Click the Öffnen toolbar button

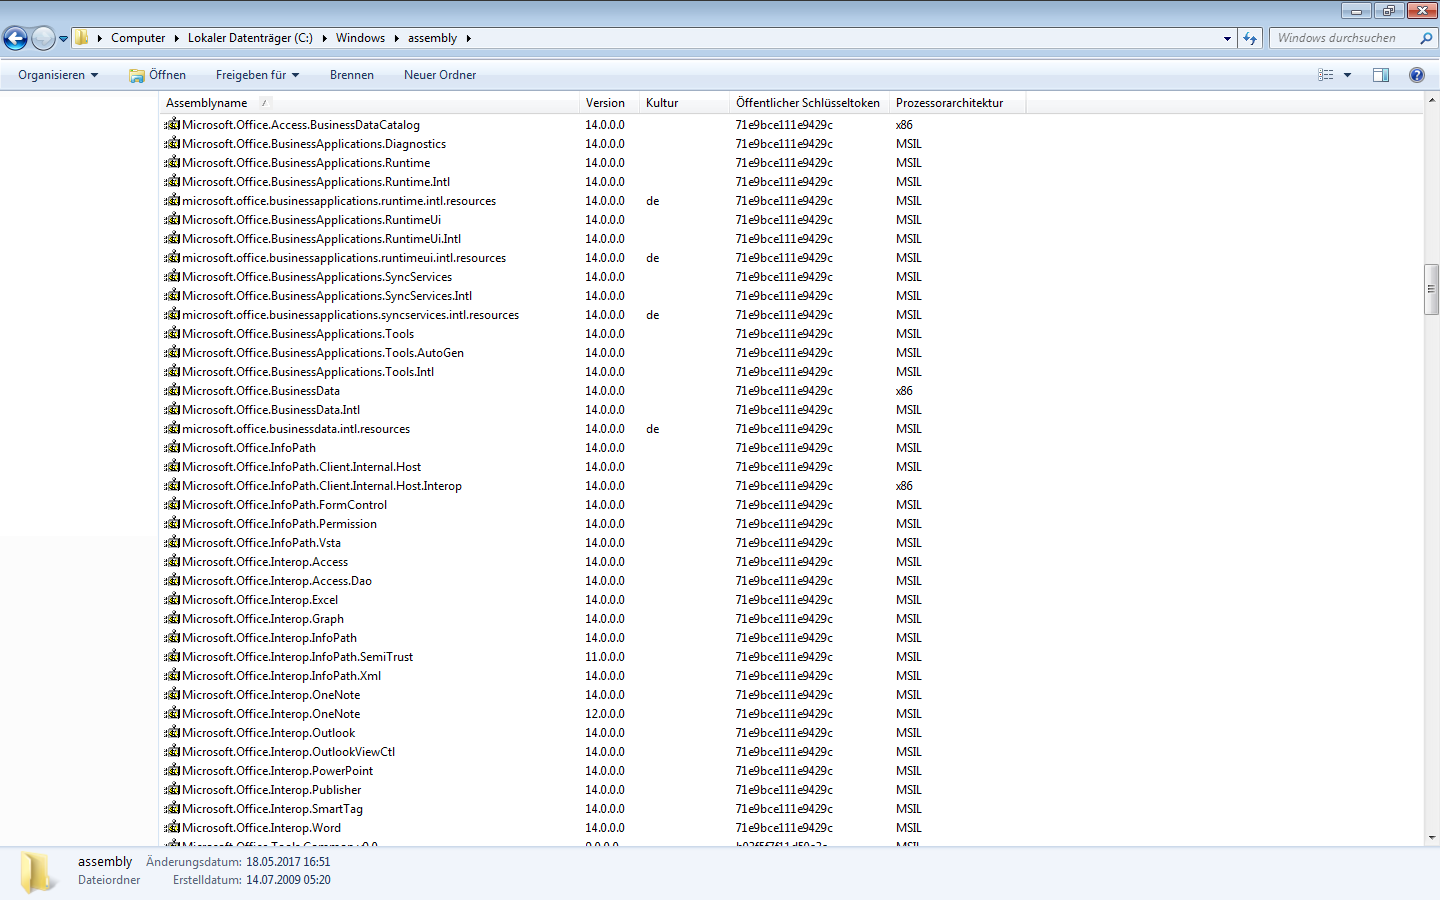coord(157,75)
